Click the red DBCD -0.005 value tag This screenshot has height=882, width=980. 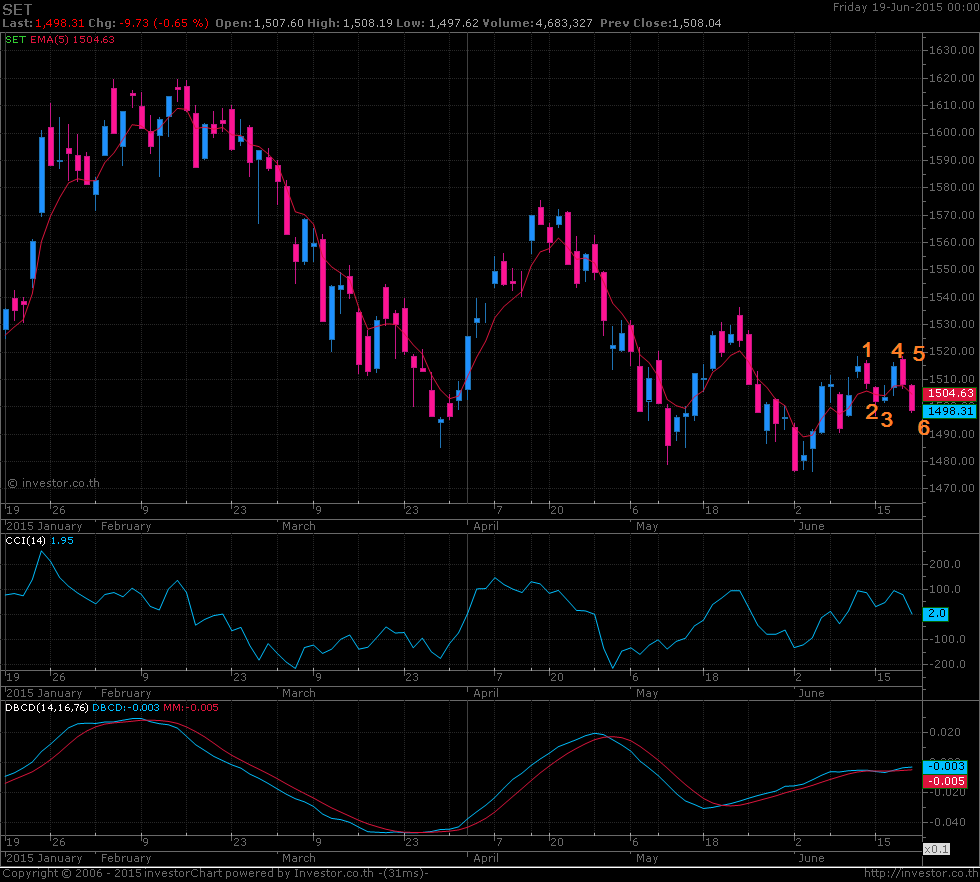[945, 780]
